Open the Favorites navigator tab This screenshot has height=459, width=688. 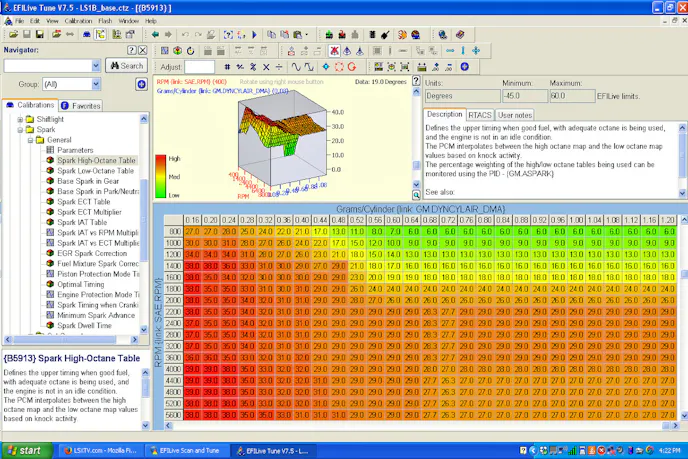[80, 105]
